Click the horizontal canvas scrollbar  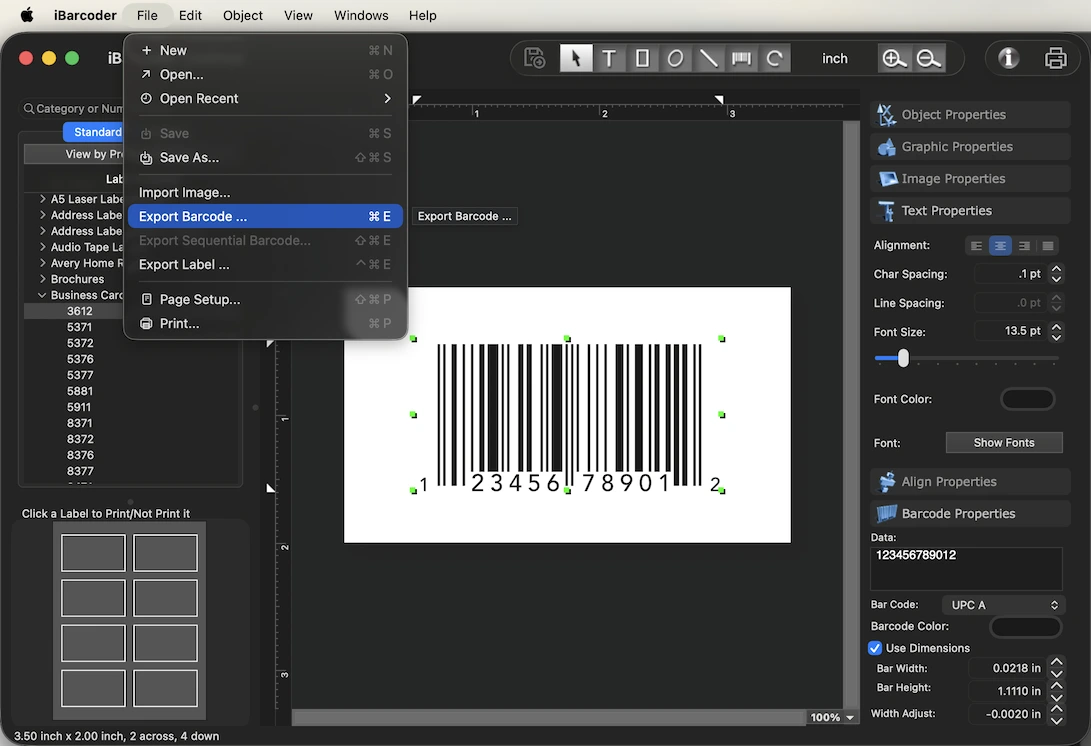pyautogui.click(x=548, y=717)
